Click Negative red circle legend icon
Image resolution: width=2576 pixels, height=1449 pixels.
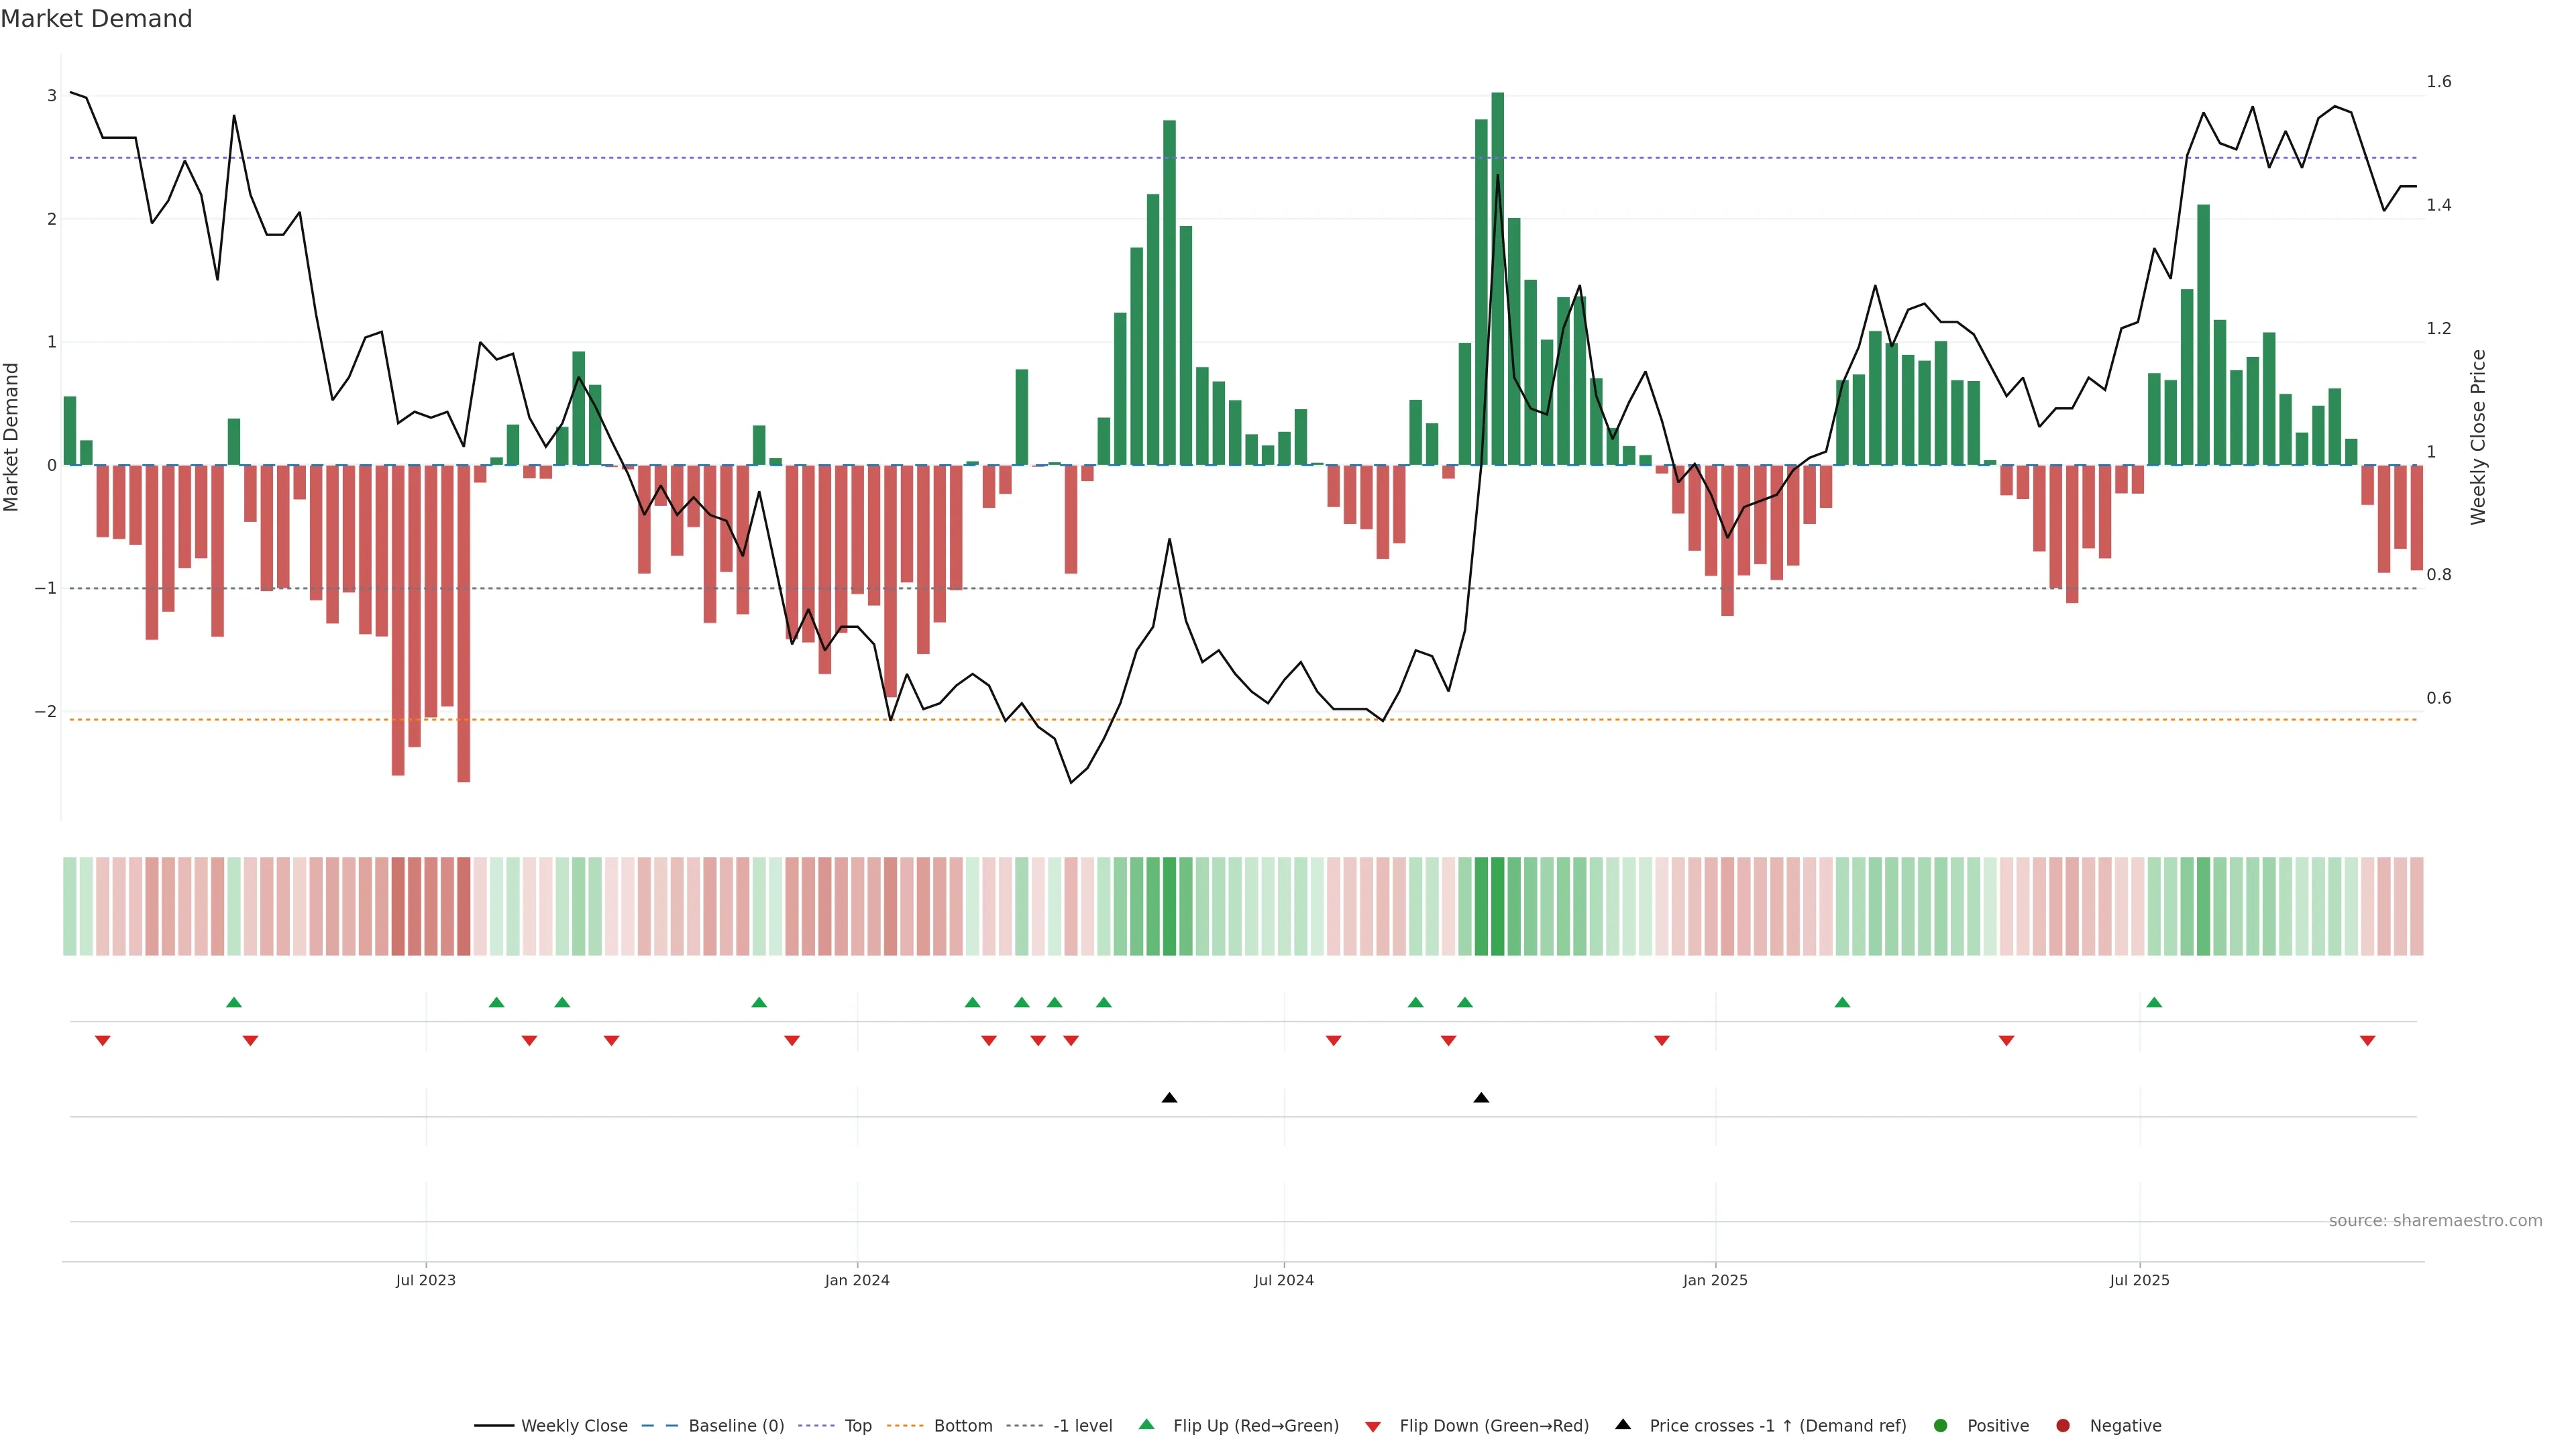tap(2063, 1425)
